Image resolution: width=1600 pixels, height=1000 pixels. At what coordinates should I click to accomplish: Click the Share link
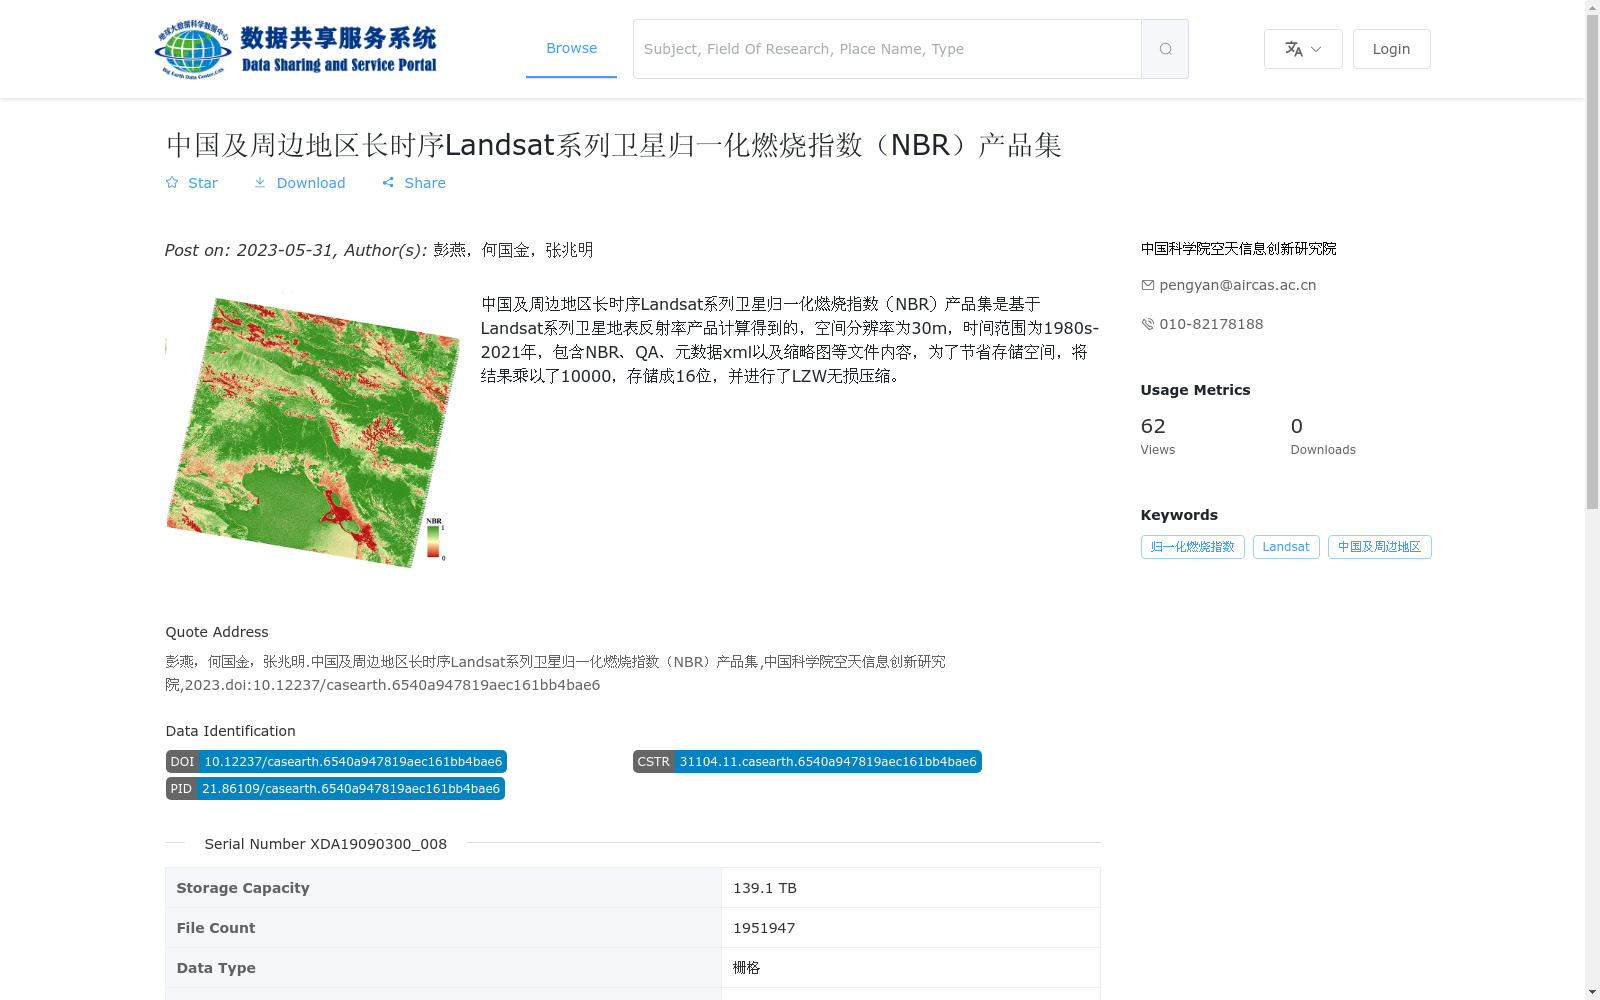(x=414, y=183)
